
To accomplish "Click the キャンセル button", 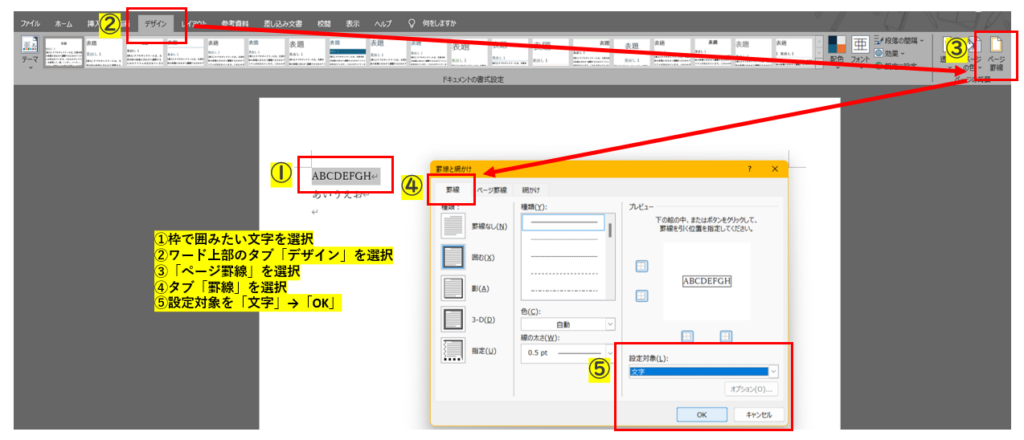I will point(758,415).
